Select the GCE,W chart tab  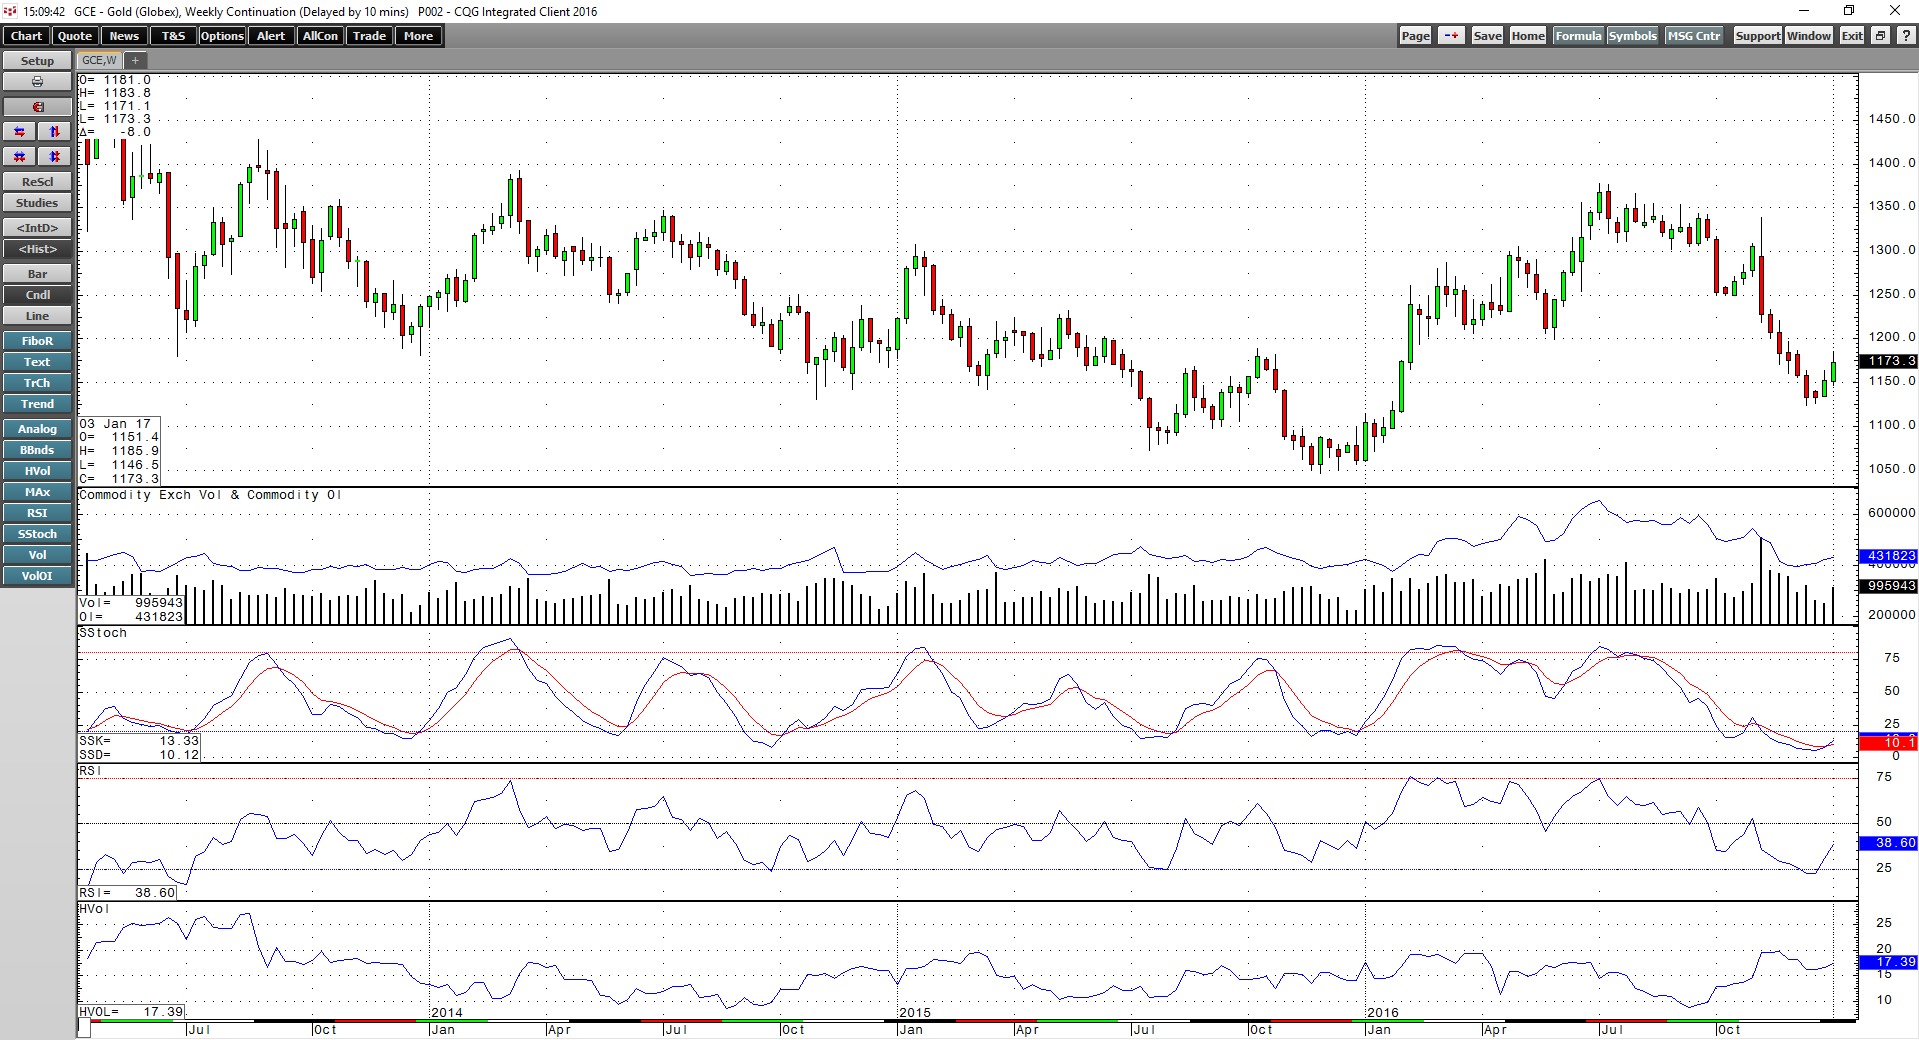click(99, 61)
